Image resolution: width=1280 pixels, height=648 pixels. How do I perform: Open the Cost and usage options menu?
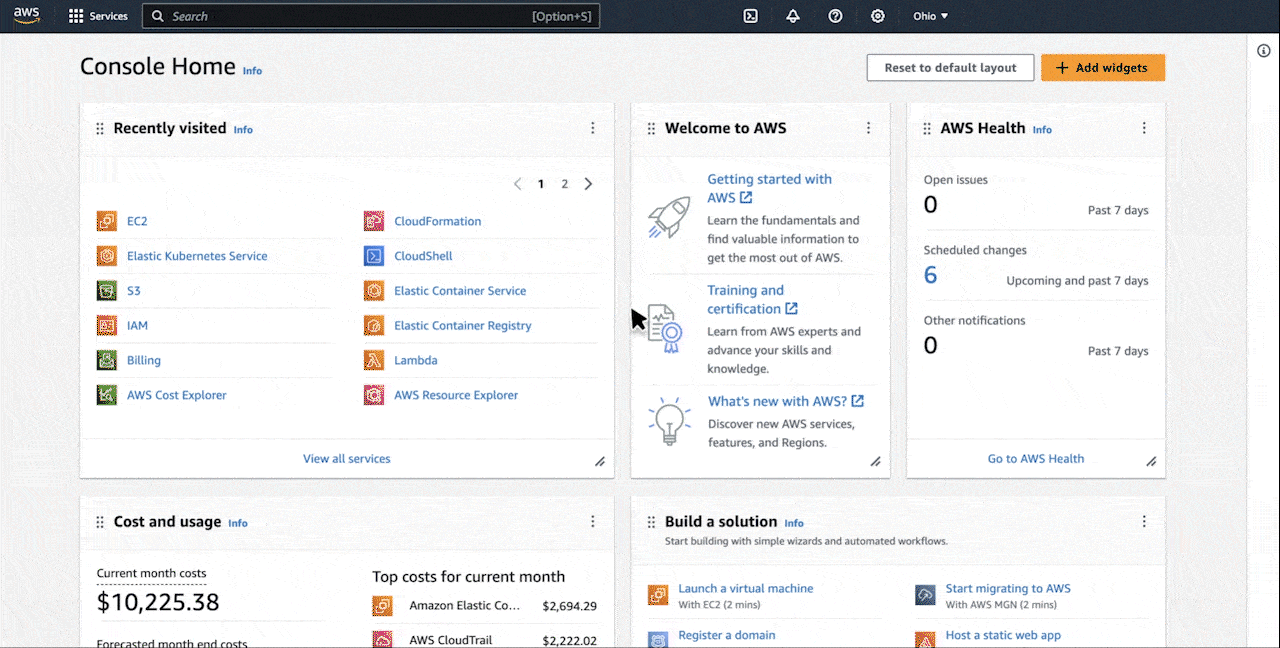592,521
